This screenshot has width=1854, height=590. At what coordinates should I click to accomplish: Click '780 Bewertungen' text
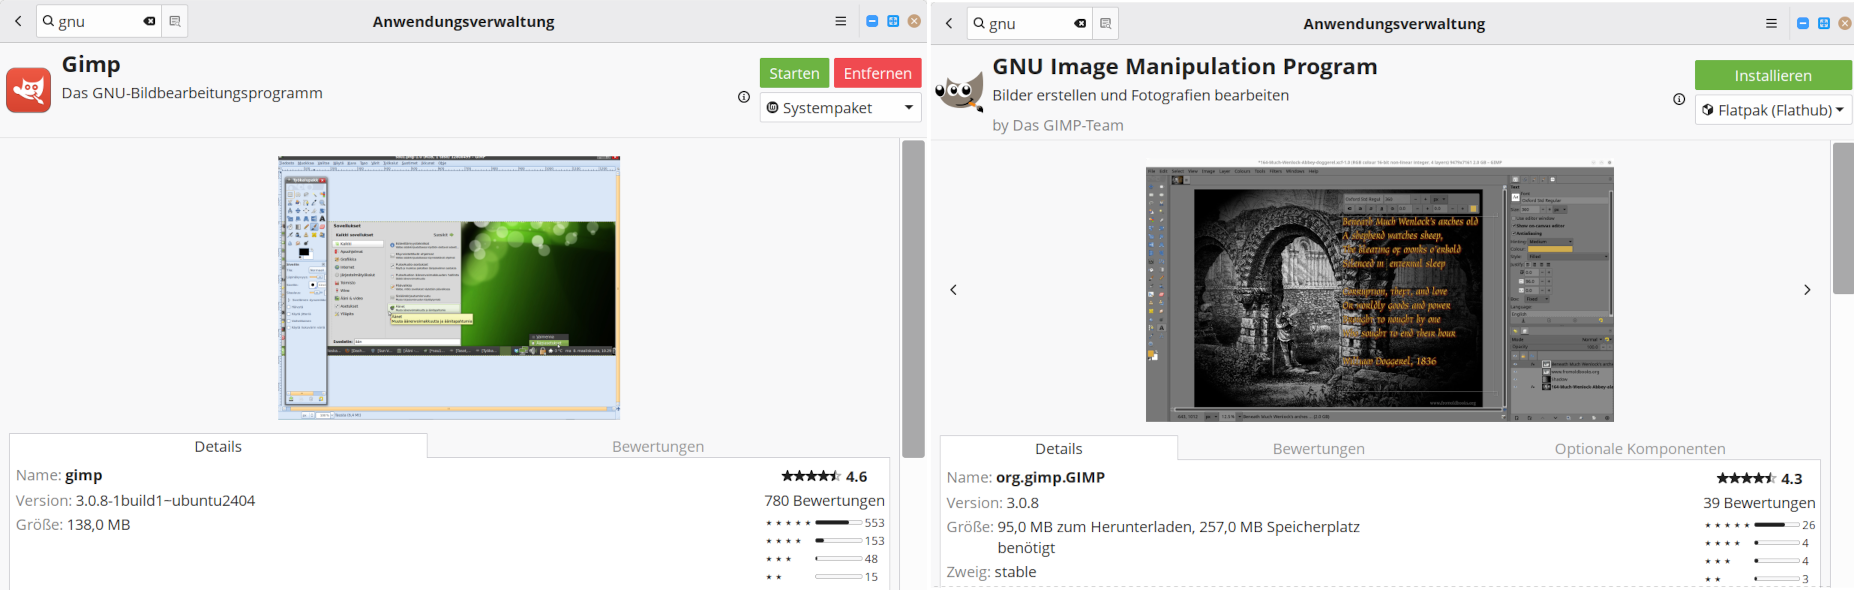824,500
